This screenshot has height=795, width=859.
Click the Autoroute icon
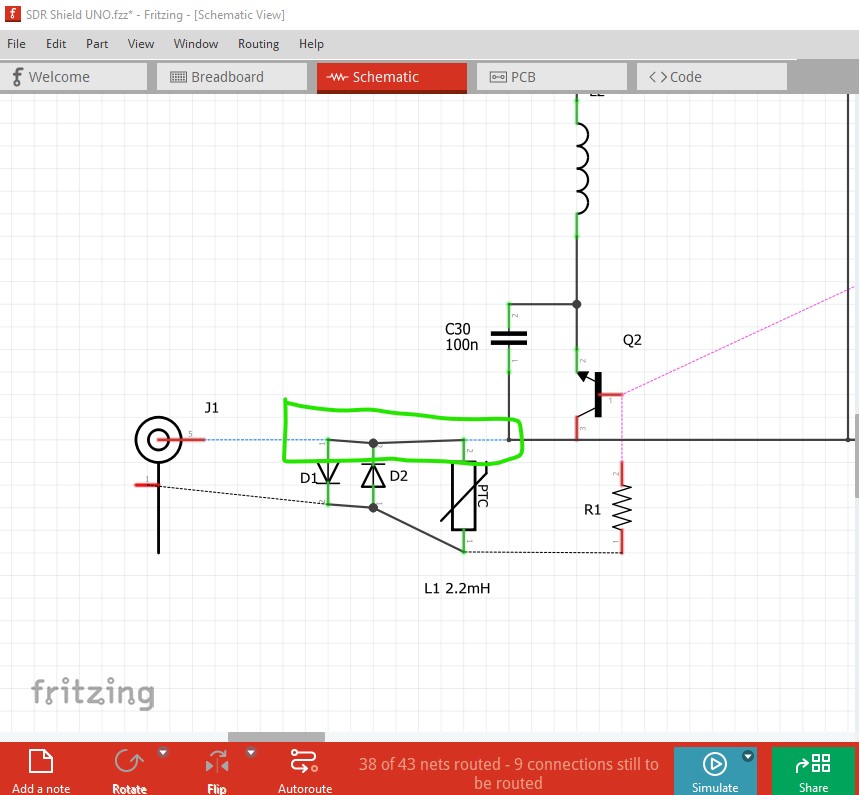(305, 762)
